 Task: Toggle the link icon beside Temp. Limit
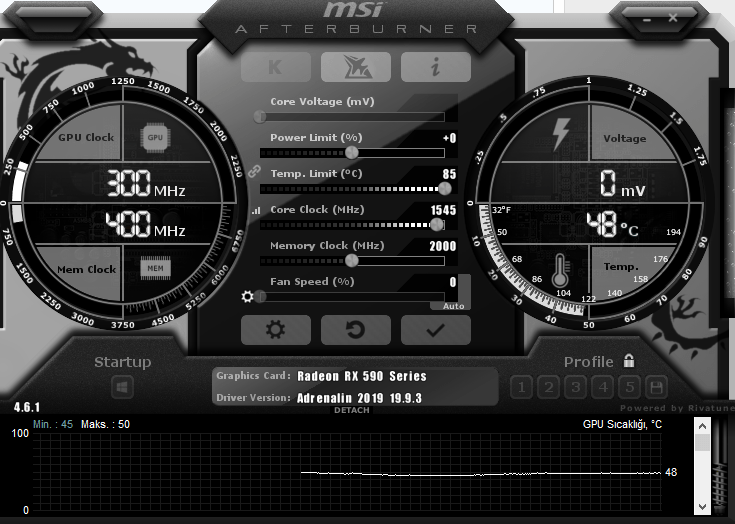coord(254,172)
